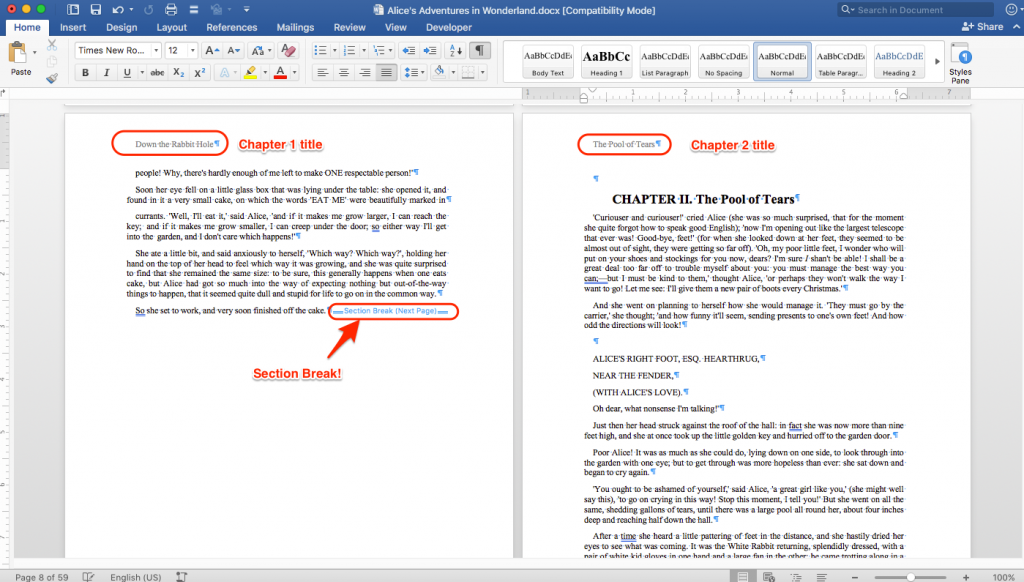Cut selection with the scissors icon
1024x582 pixels.
click(x=52, y=45)
